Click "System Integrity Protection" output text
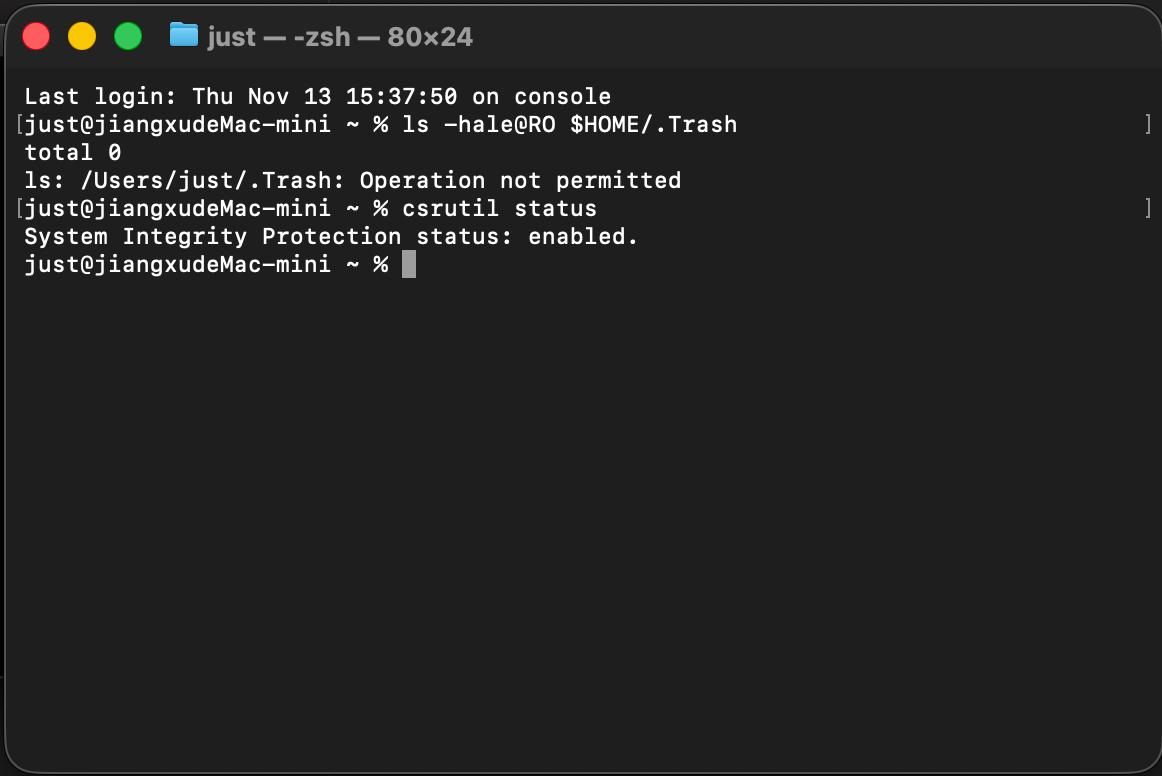Image resolution: width=1162 pixels, height=776 pixels. [212, 237]
